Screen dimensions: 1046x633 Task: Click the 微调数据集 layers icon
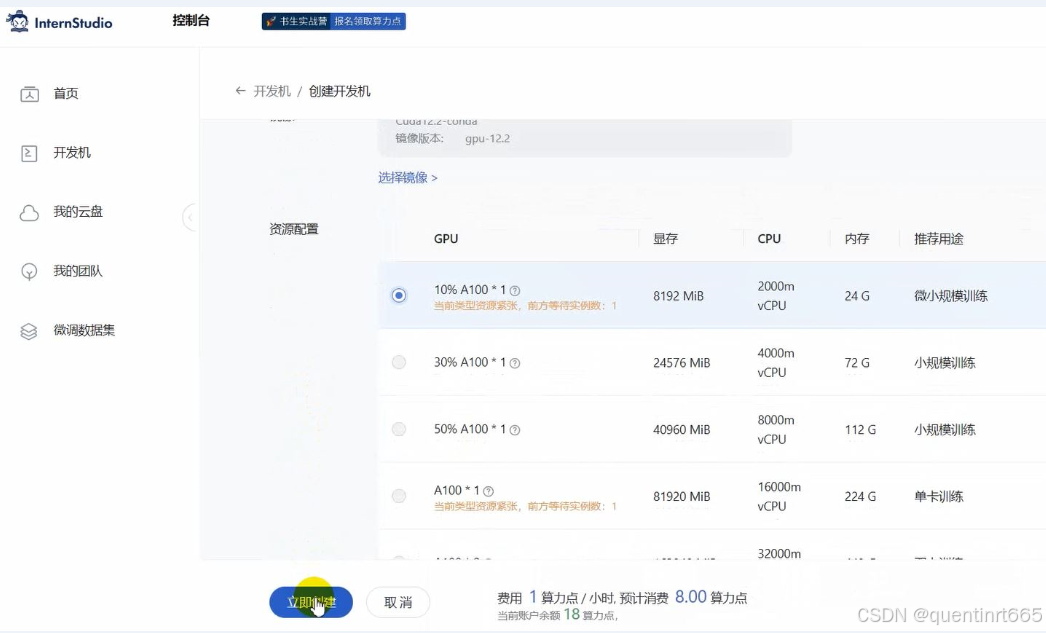29,331
